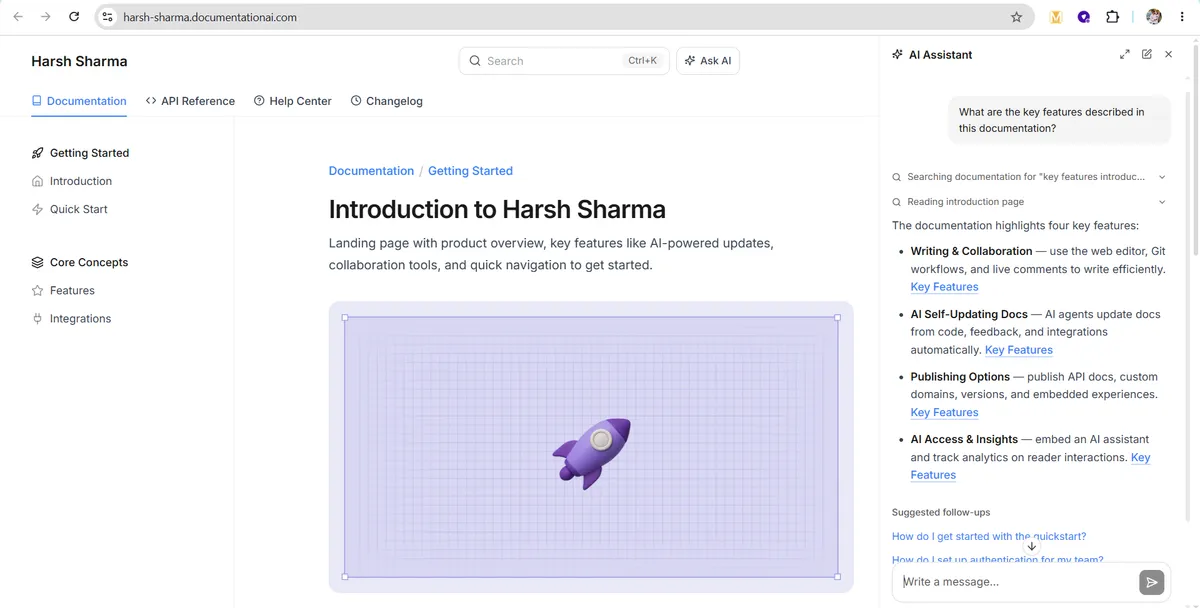Click the Ask AI button

pos(708,61)
